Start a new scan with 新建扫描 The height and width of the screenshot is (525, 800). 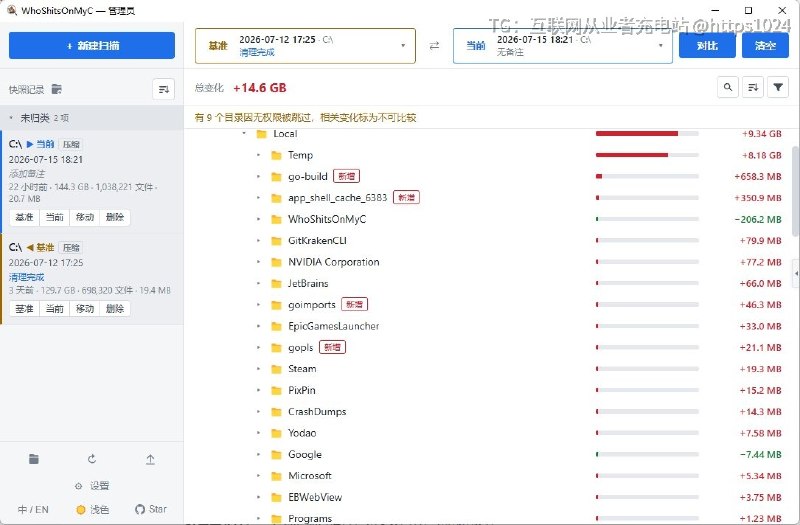coord(92,45)
